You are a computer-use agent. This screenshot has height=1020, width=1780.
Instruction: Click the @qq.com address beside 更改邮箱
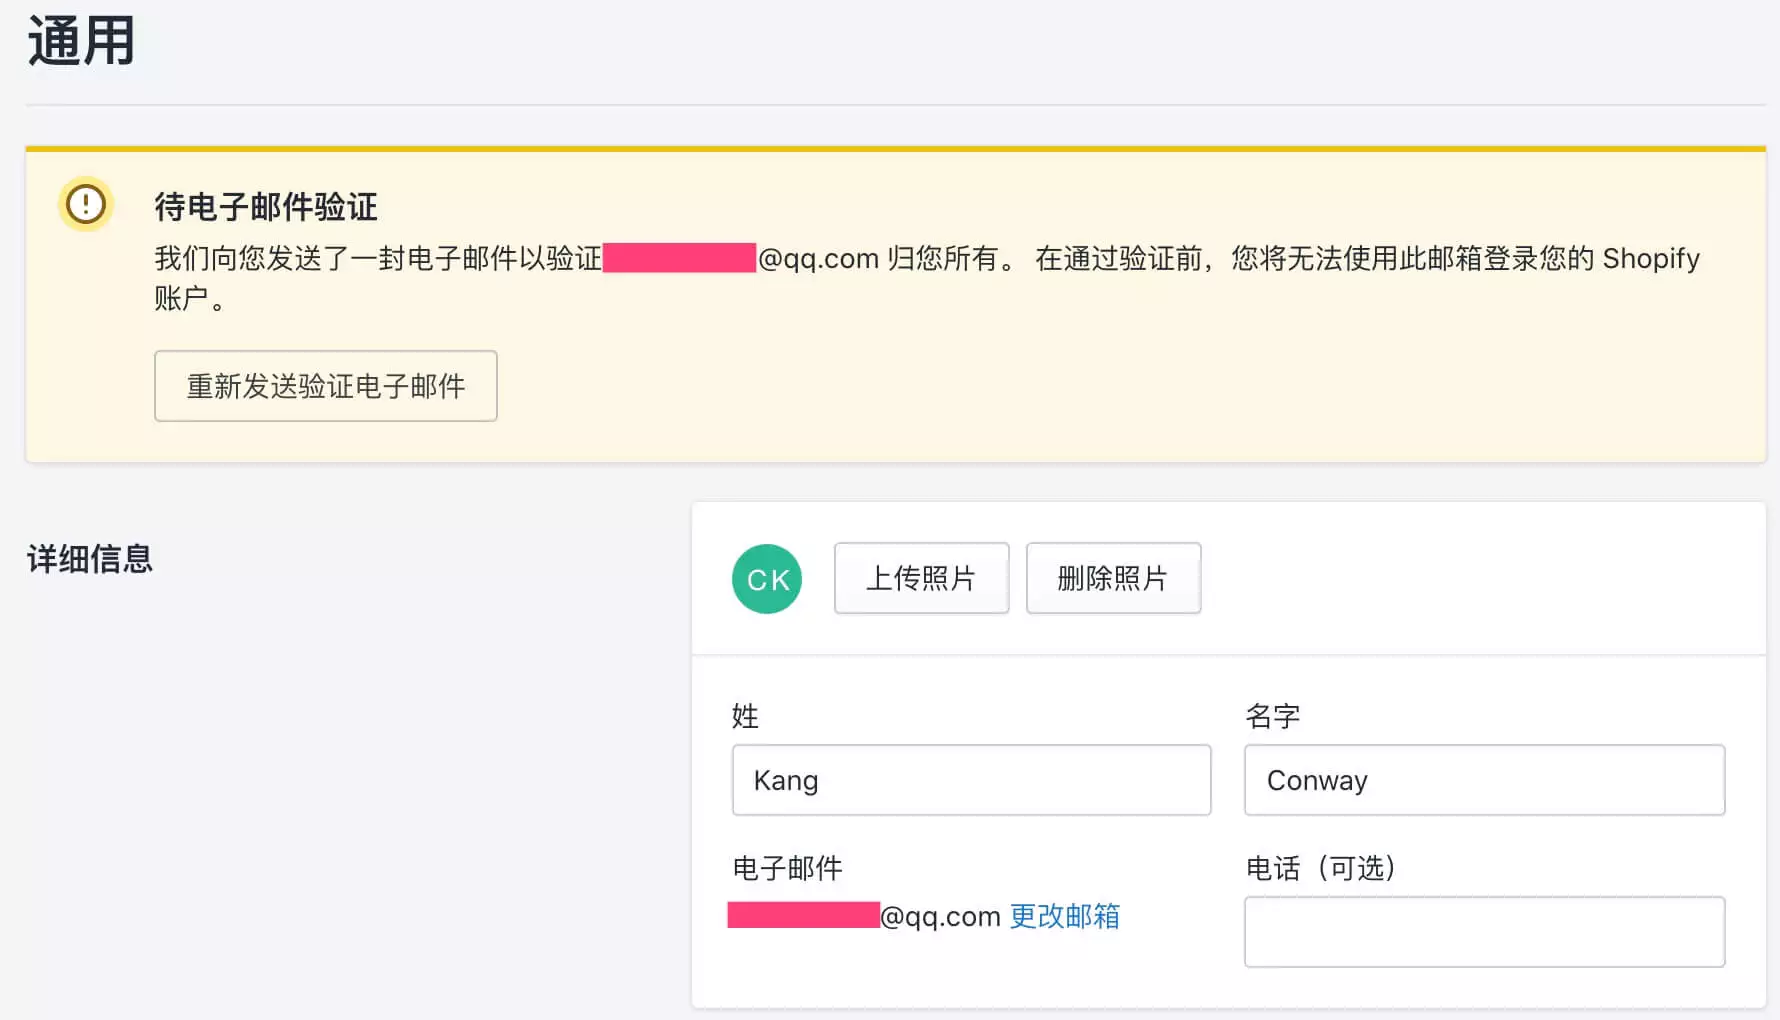point(940,916)
